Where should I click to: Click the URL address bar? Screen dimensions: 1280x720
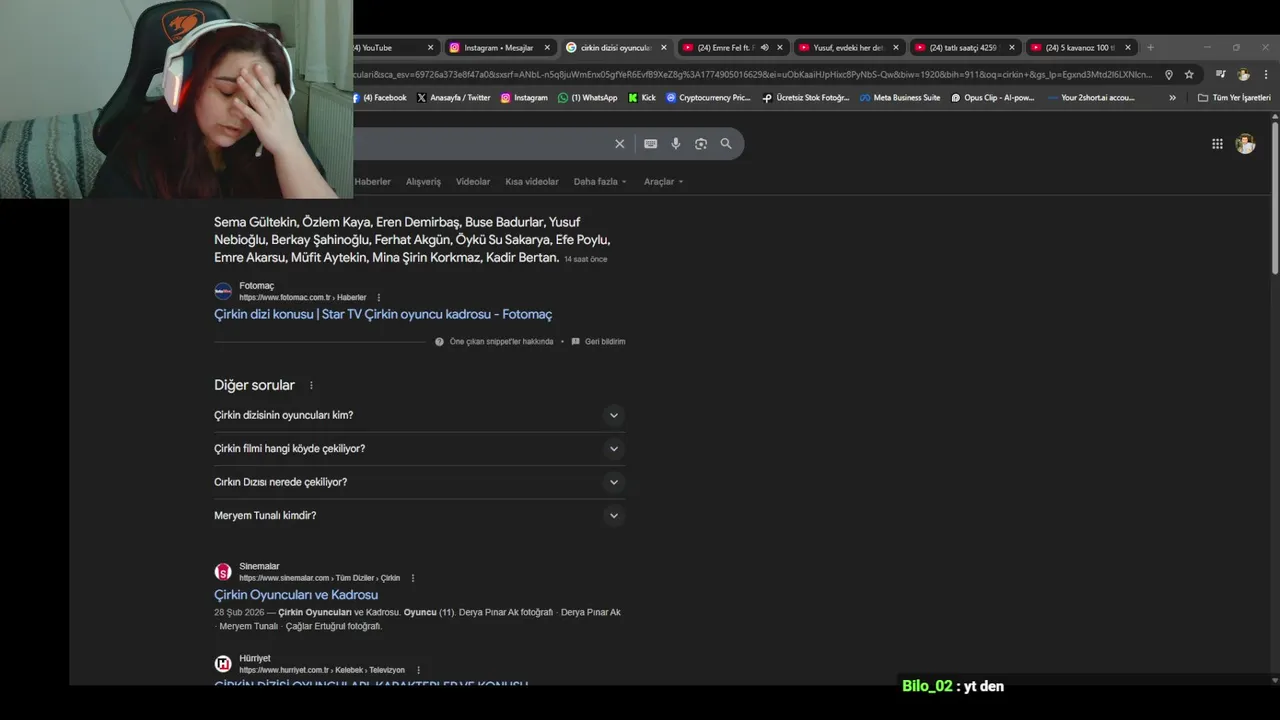755,74
